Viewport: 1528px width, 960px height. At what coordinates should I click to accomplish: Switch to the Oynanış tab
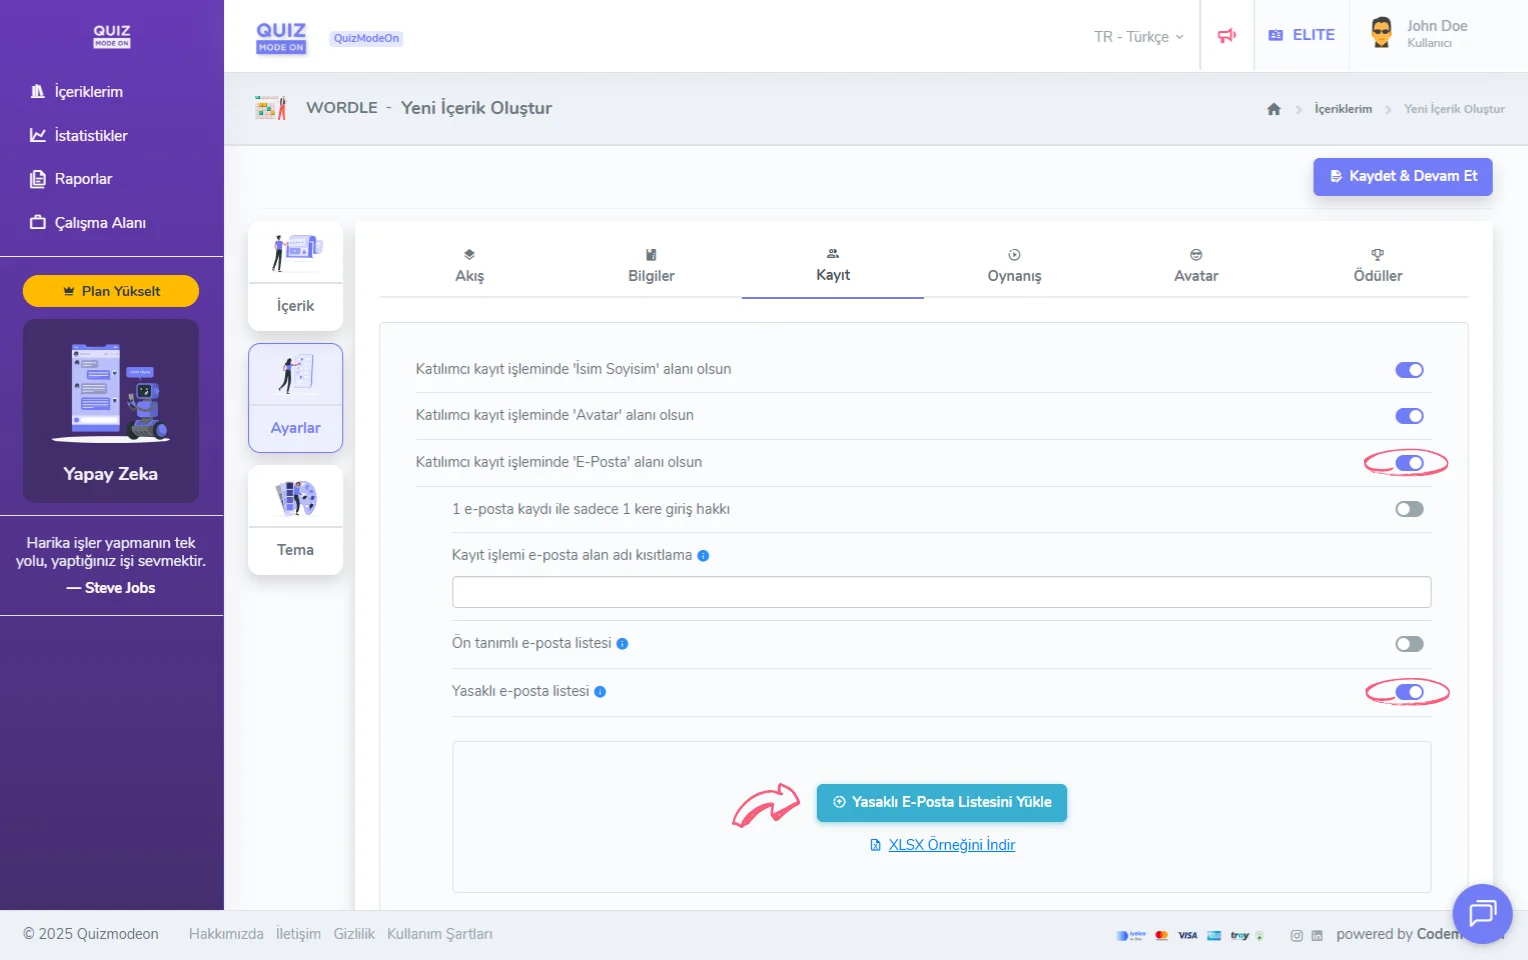tap(1014, 267)
